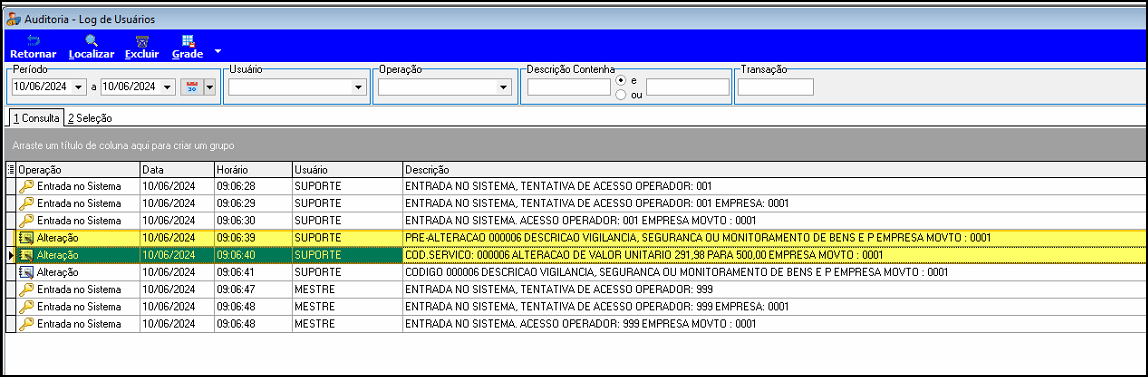Click the MESTRE cell at 09:06:47
Viewport: 1148px width, 377px height.
coord(347,289)
